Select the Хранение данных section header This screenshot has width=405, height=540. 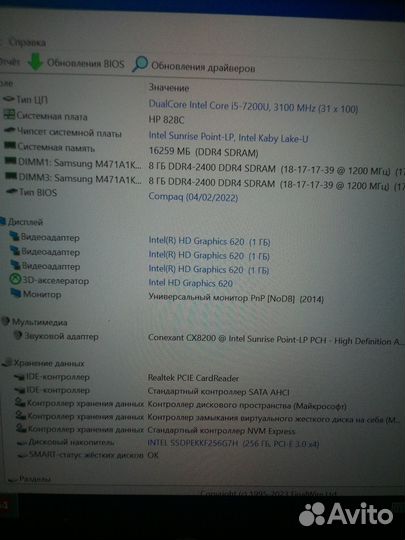(49, 363)
